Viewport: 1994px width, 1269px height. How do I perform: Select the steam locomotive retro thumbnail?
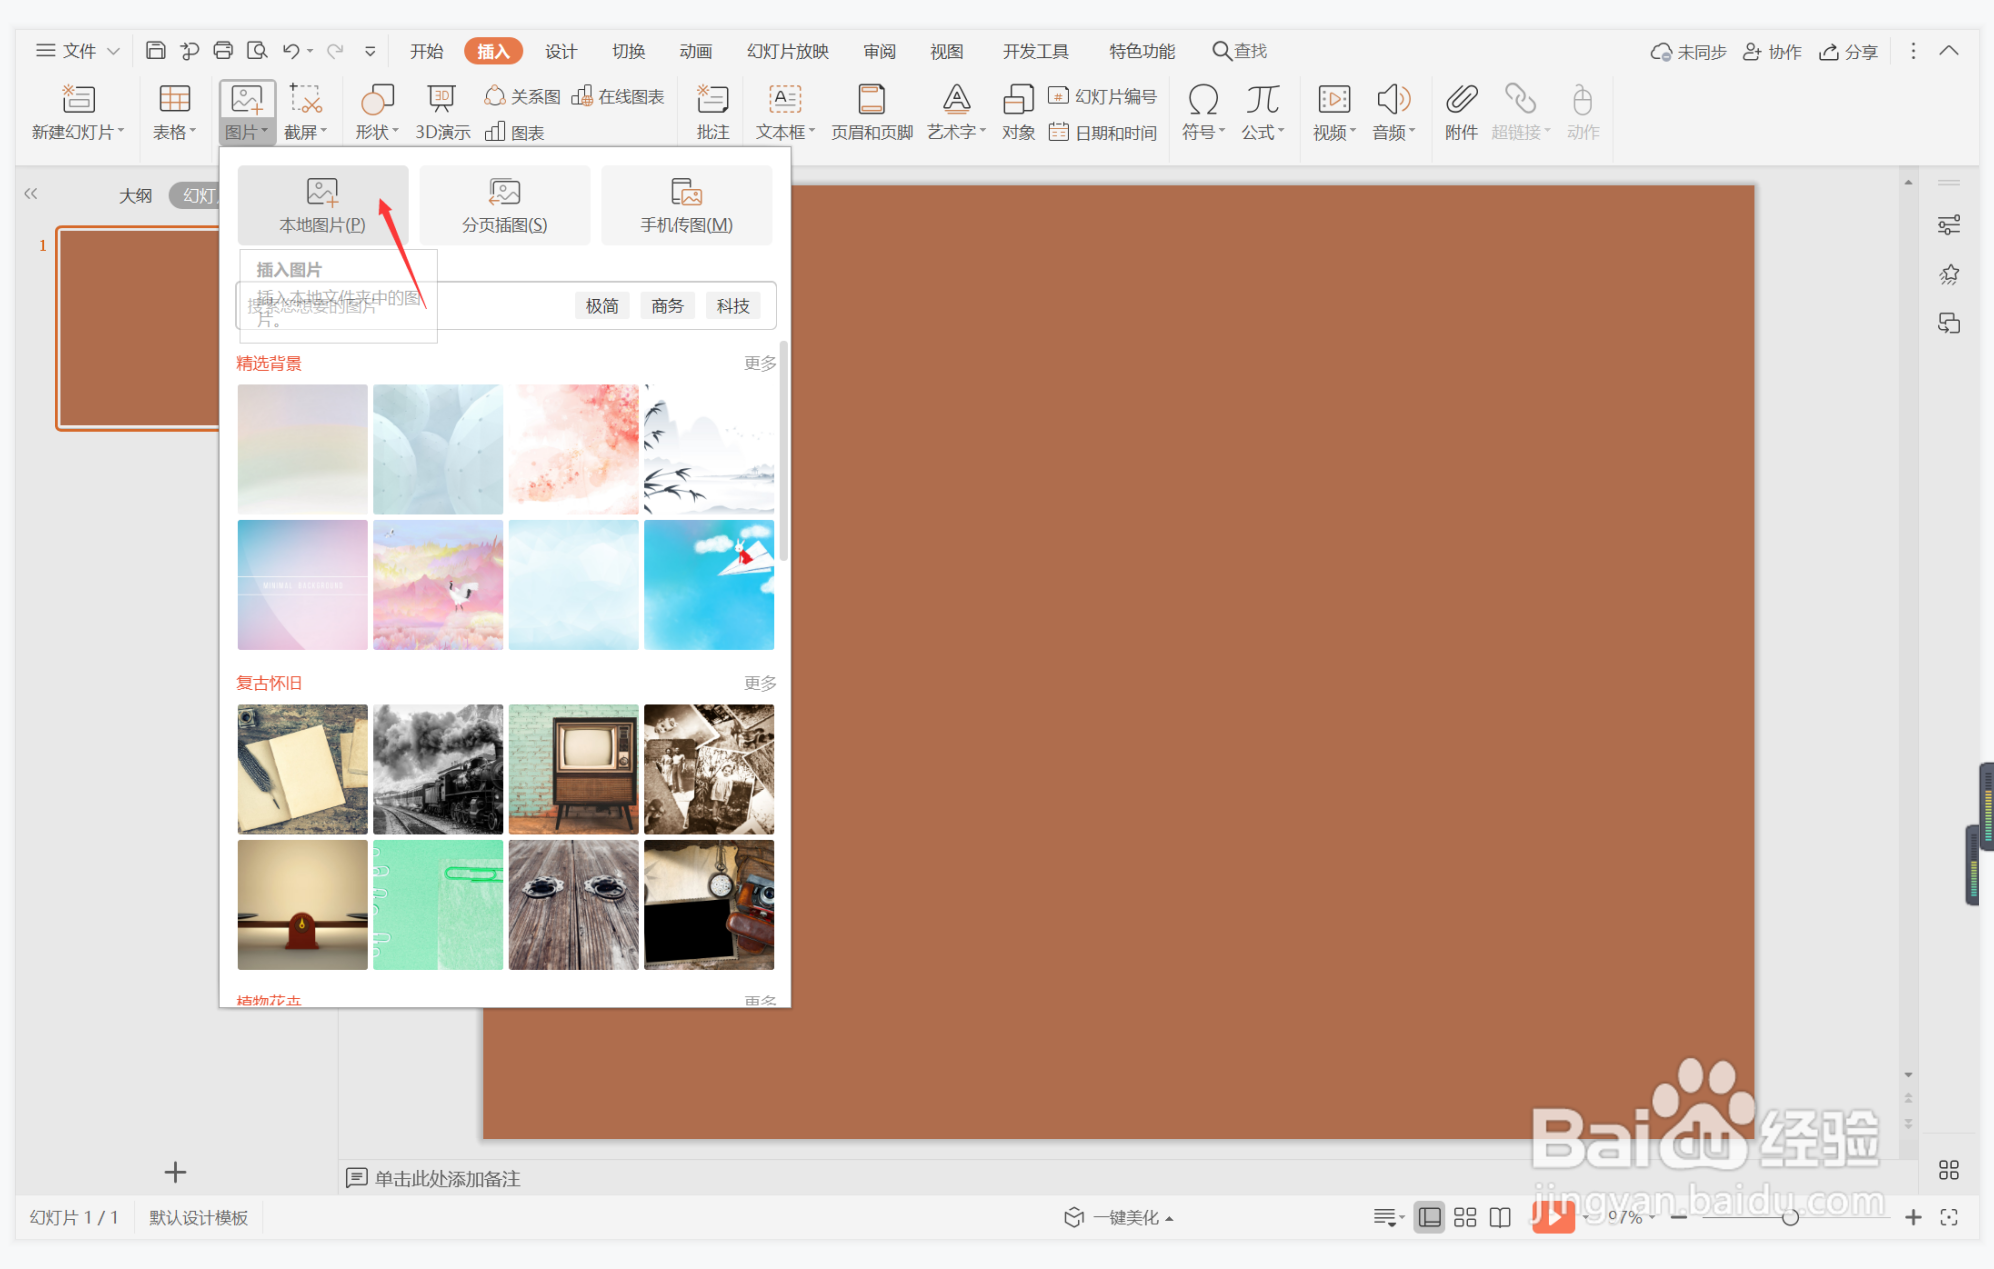[438, 769]
